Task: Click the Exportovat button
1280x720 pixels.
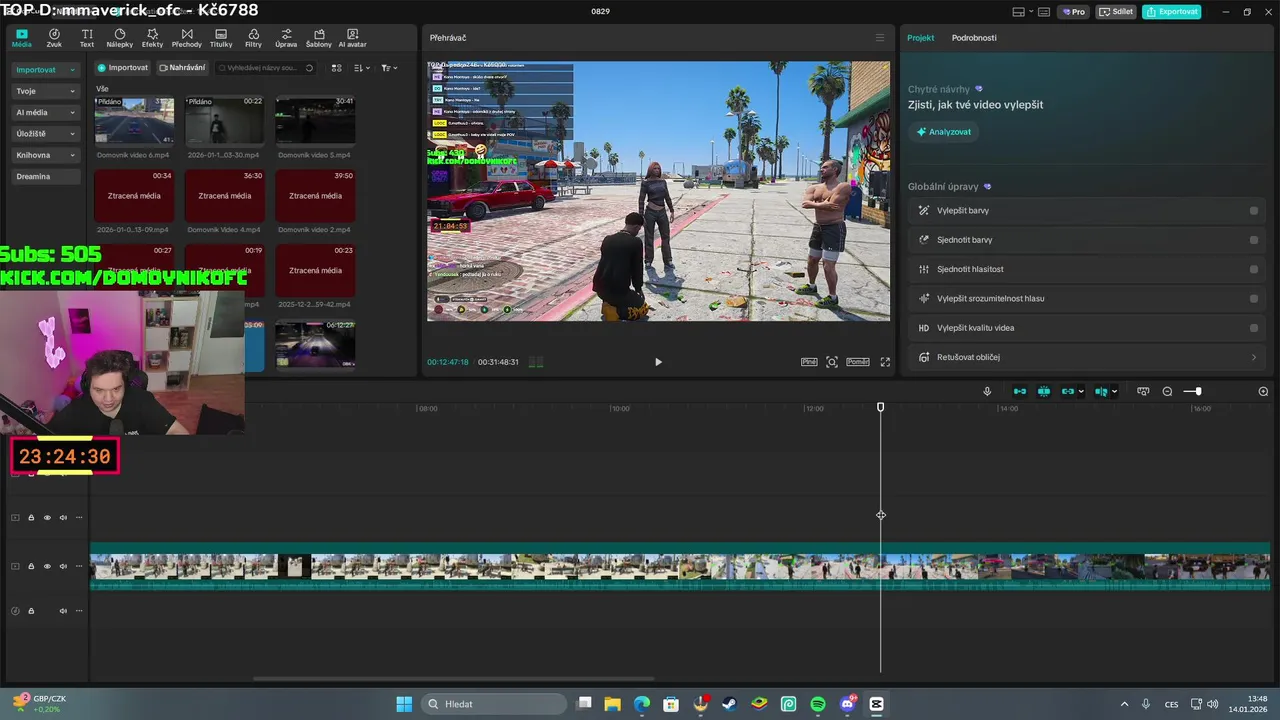Action: [1172, 12]
